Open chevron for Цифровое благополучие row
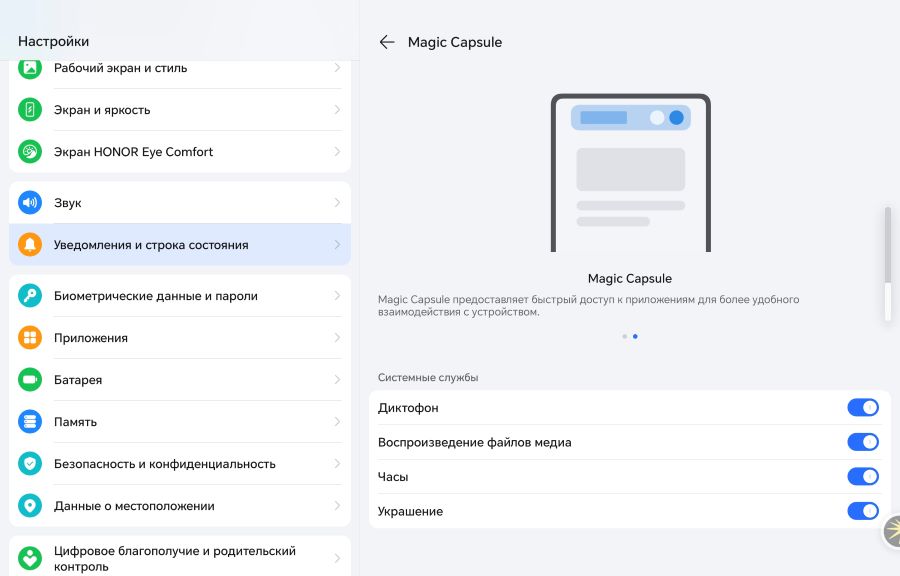Image resolution: width=900 pixels, height=576 pixels. [x=337, y=558]
